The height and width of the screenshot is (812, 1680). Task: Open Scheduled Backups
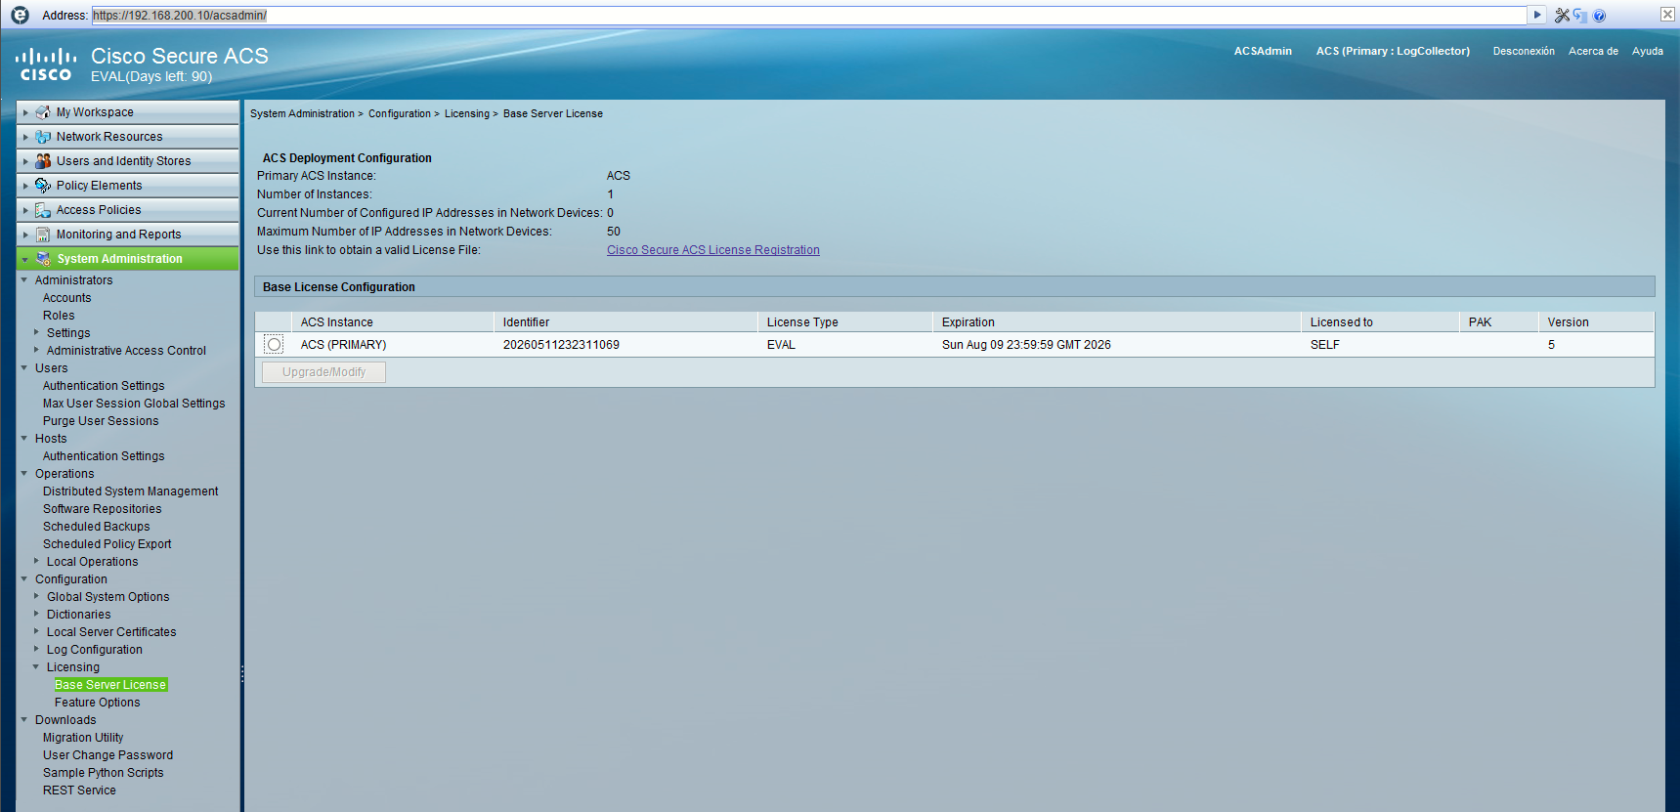96,526
